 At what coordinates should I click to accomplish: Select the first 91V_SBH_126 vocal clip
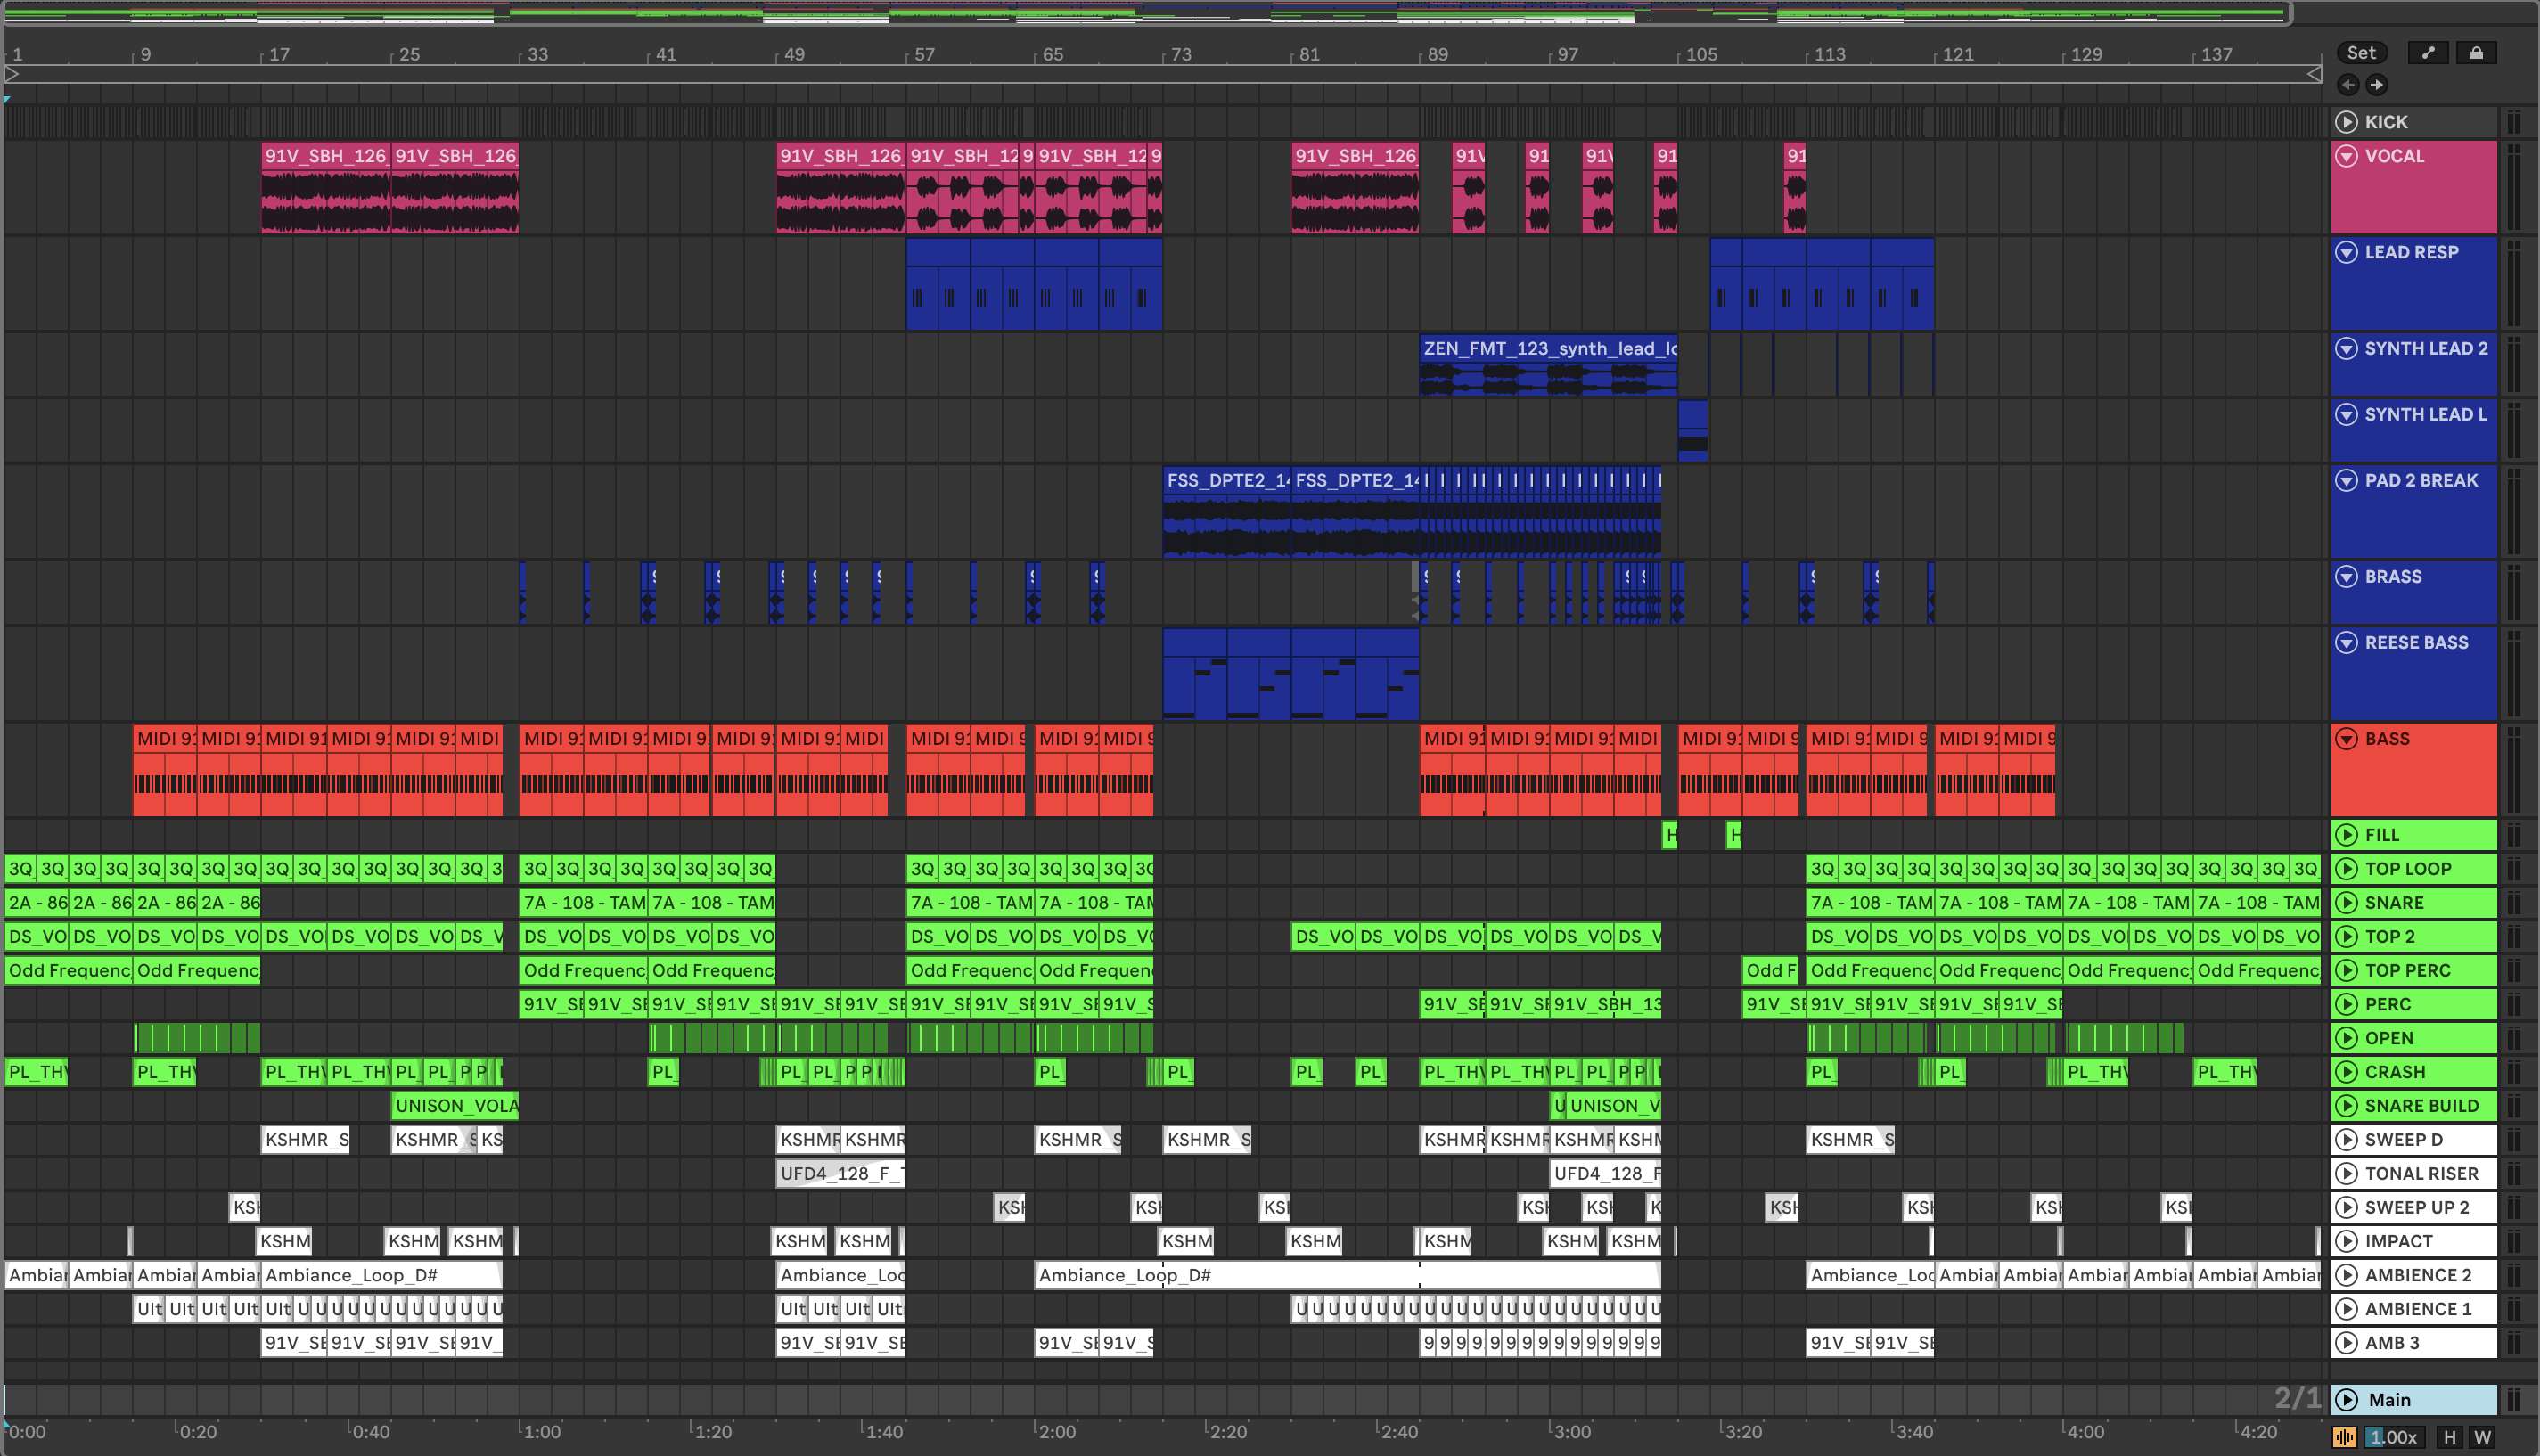(x=326, y=187)
